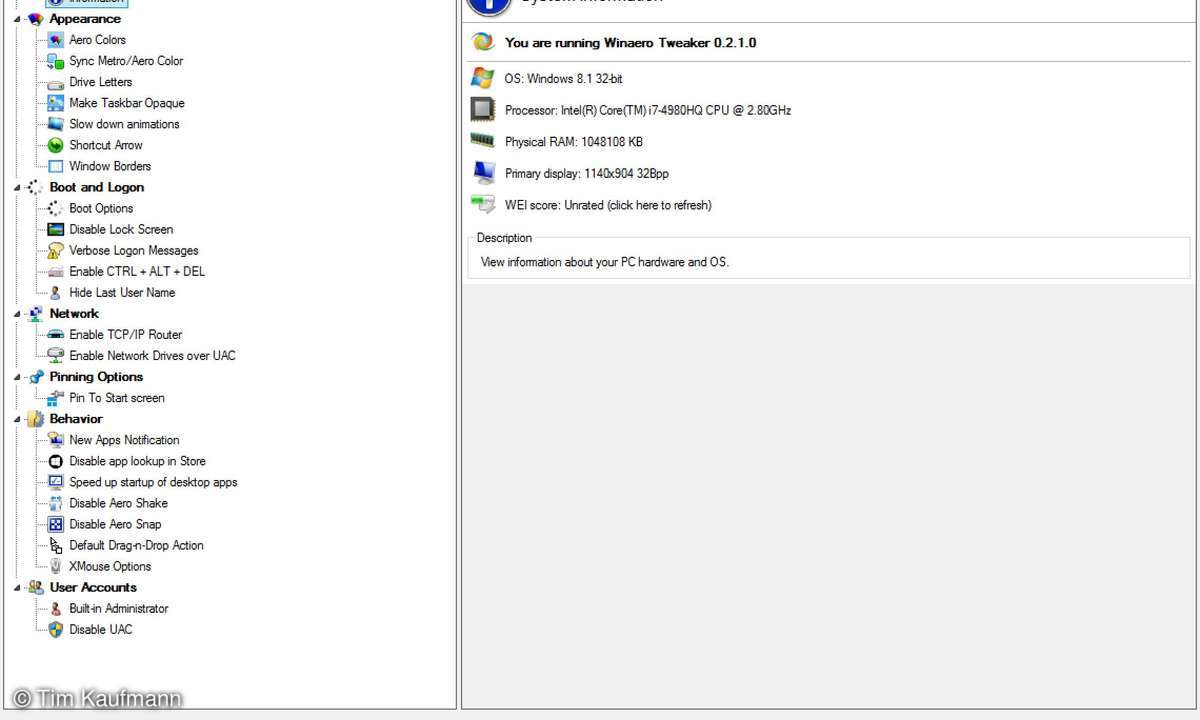
Task: Click the Drive Letters drive icon
Action: (56, 82)
